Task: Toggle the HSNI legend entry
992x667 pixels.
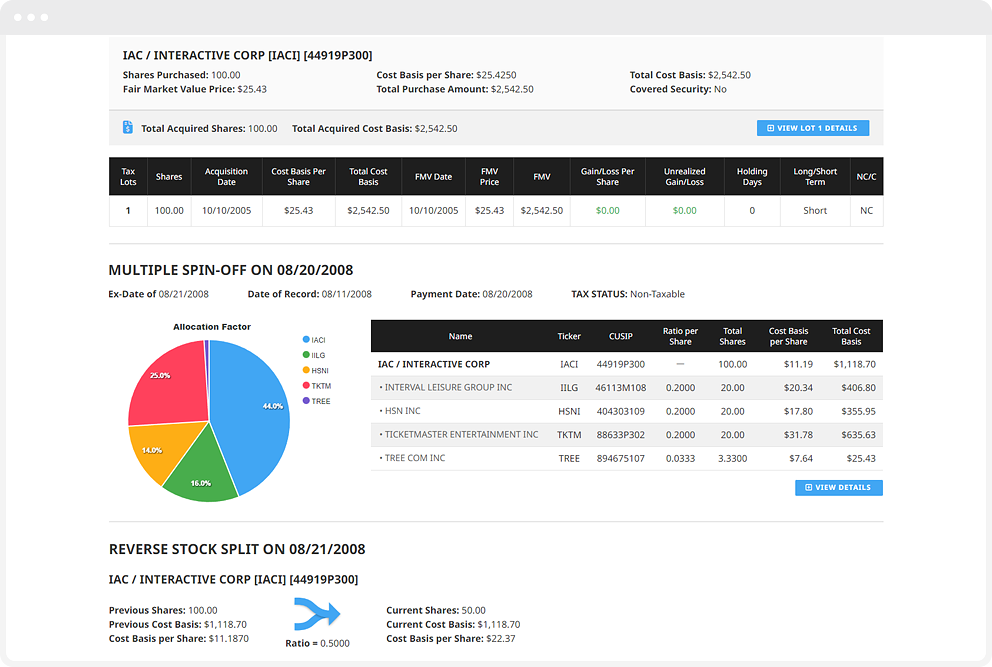Action: pyautogui.click(x=316, y=370)
